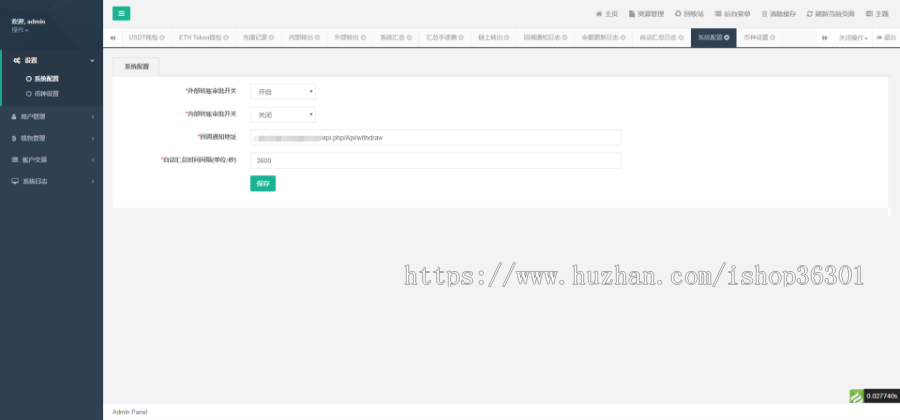This screenshot has width=900, height=420.
Task: Click the Admin Panel footer text
Action: pos(130,412)
